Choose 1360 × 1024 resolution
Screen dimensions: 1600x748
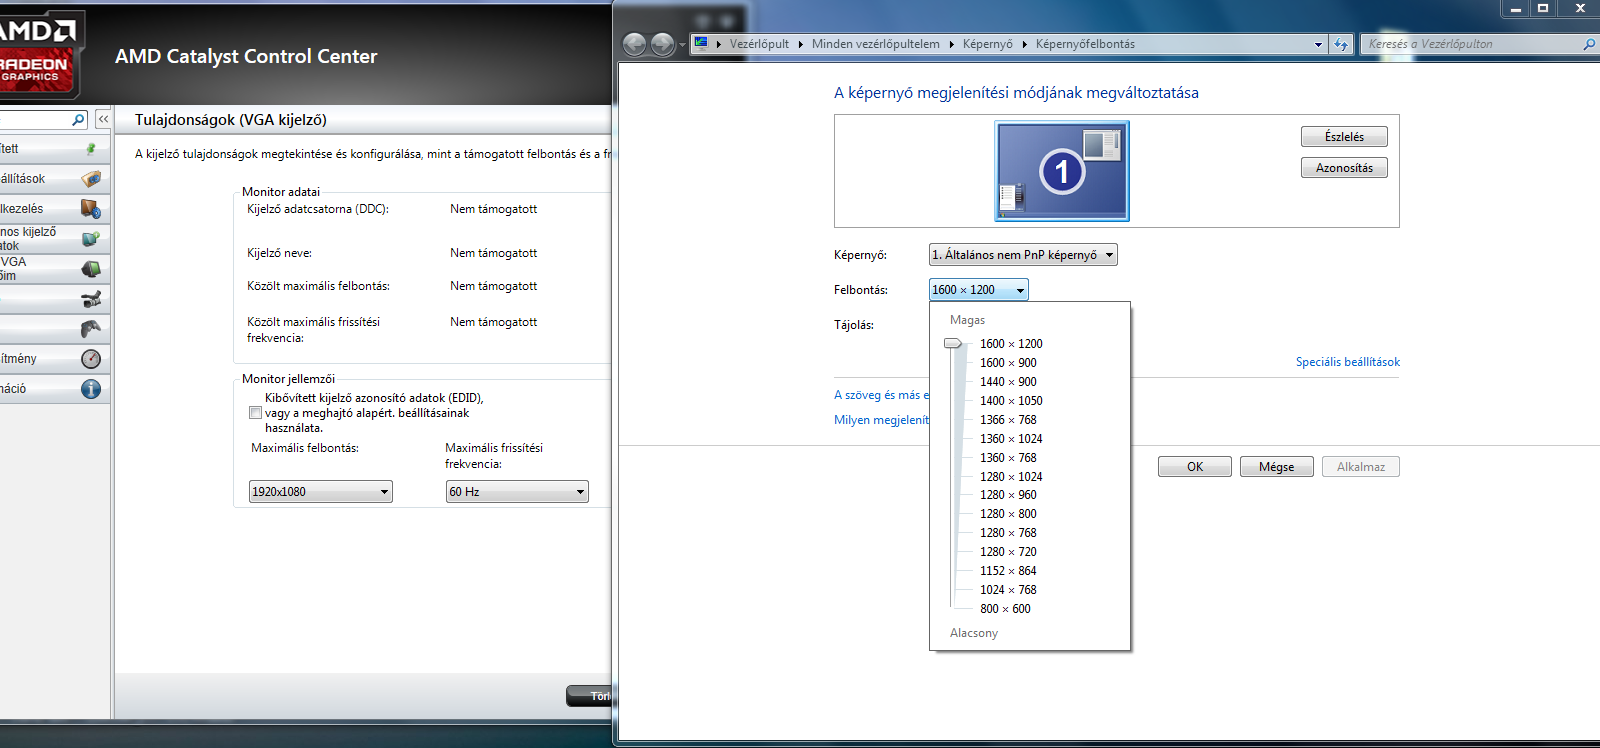point(1011,439)
